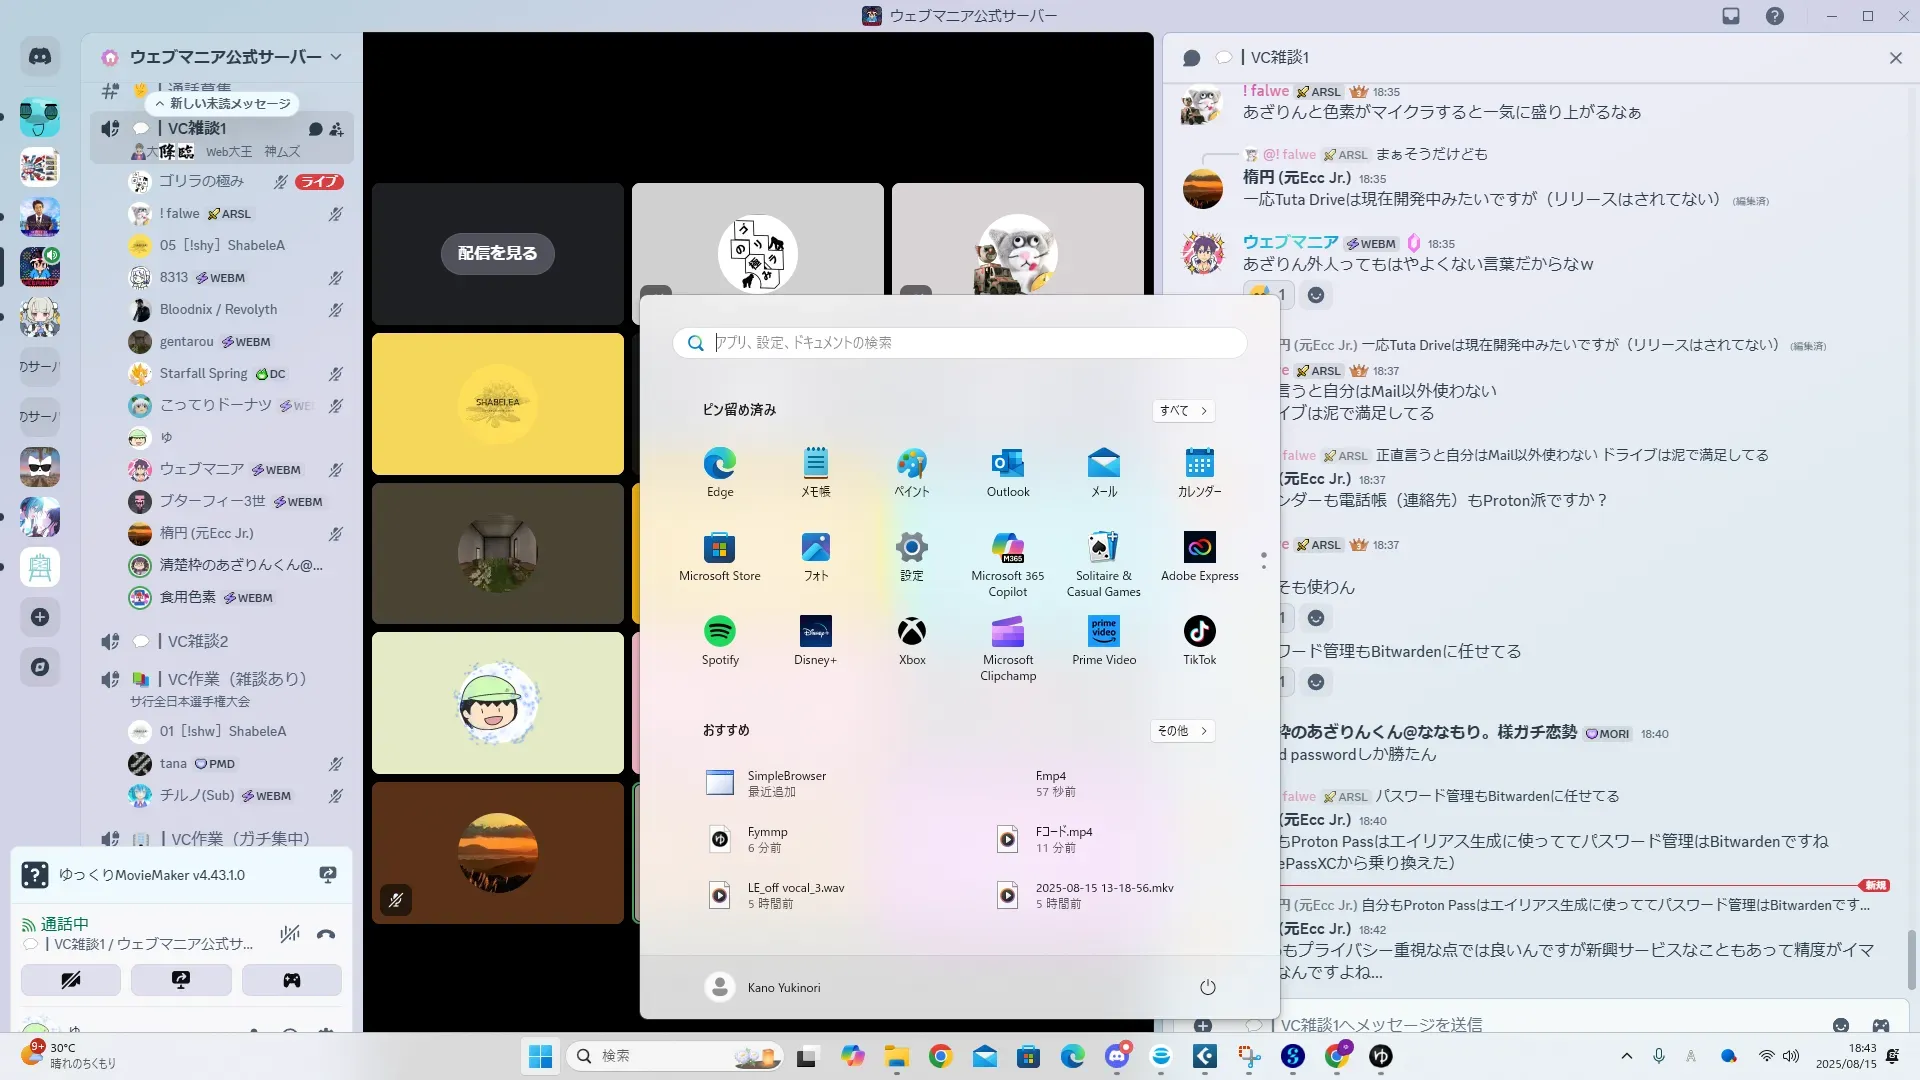Open VC雑談2 voice channel
This screenshot has width=1920, height=1080.
(198, 641)
